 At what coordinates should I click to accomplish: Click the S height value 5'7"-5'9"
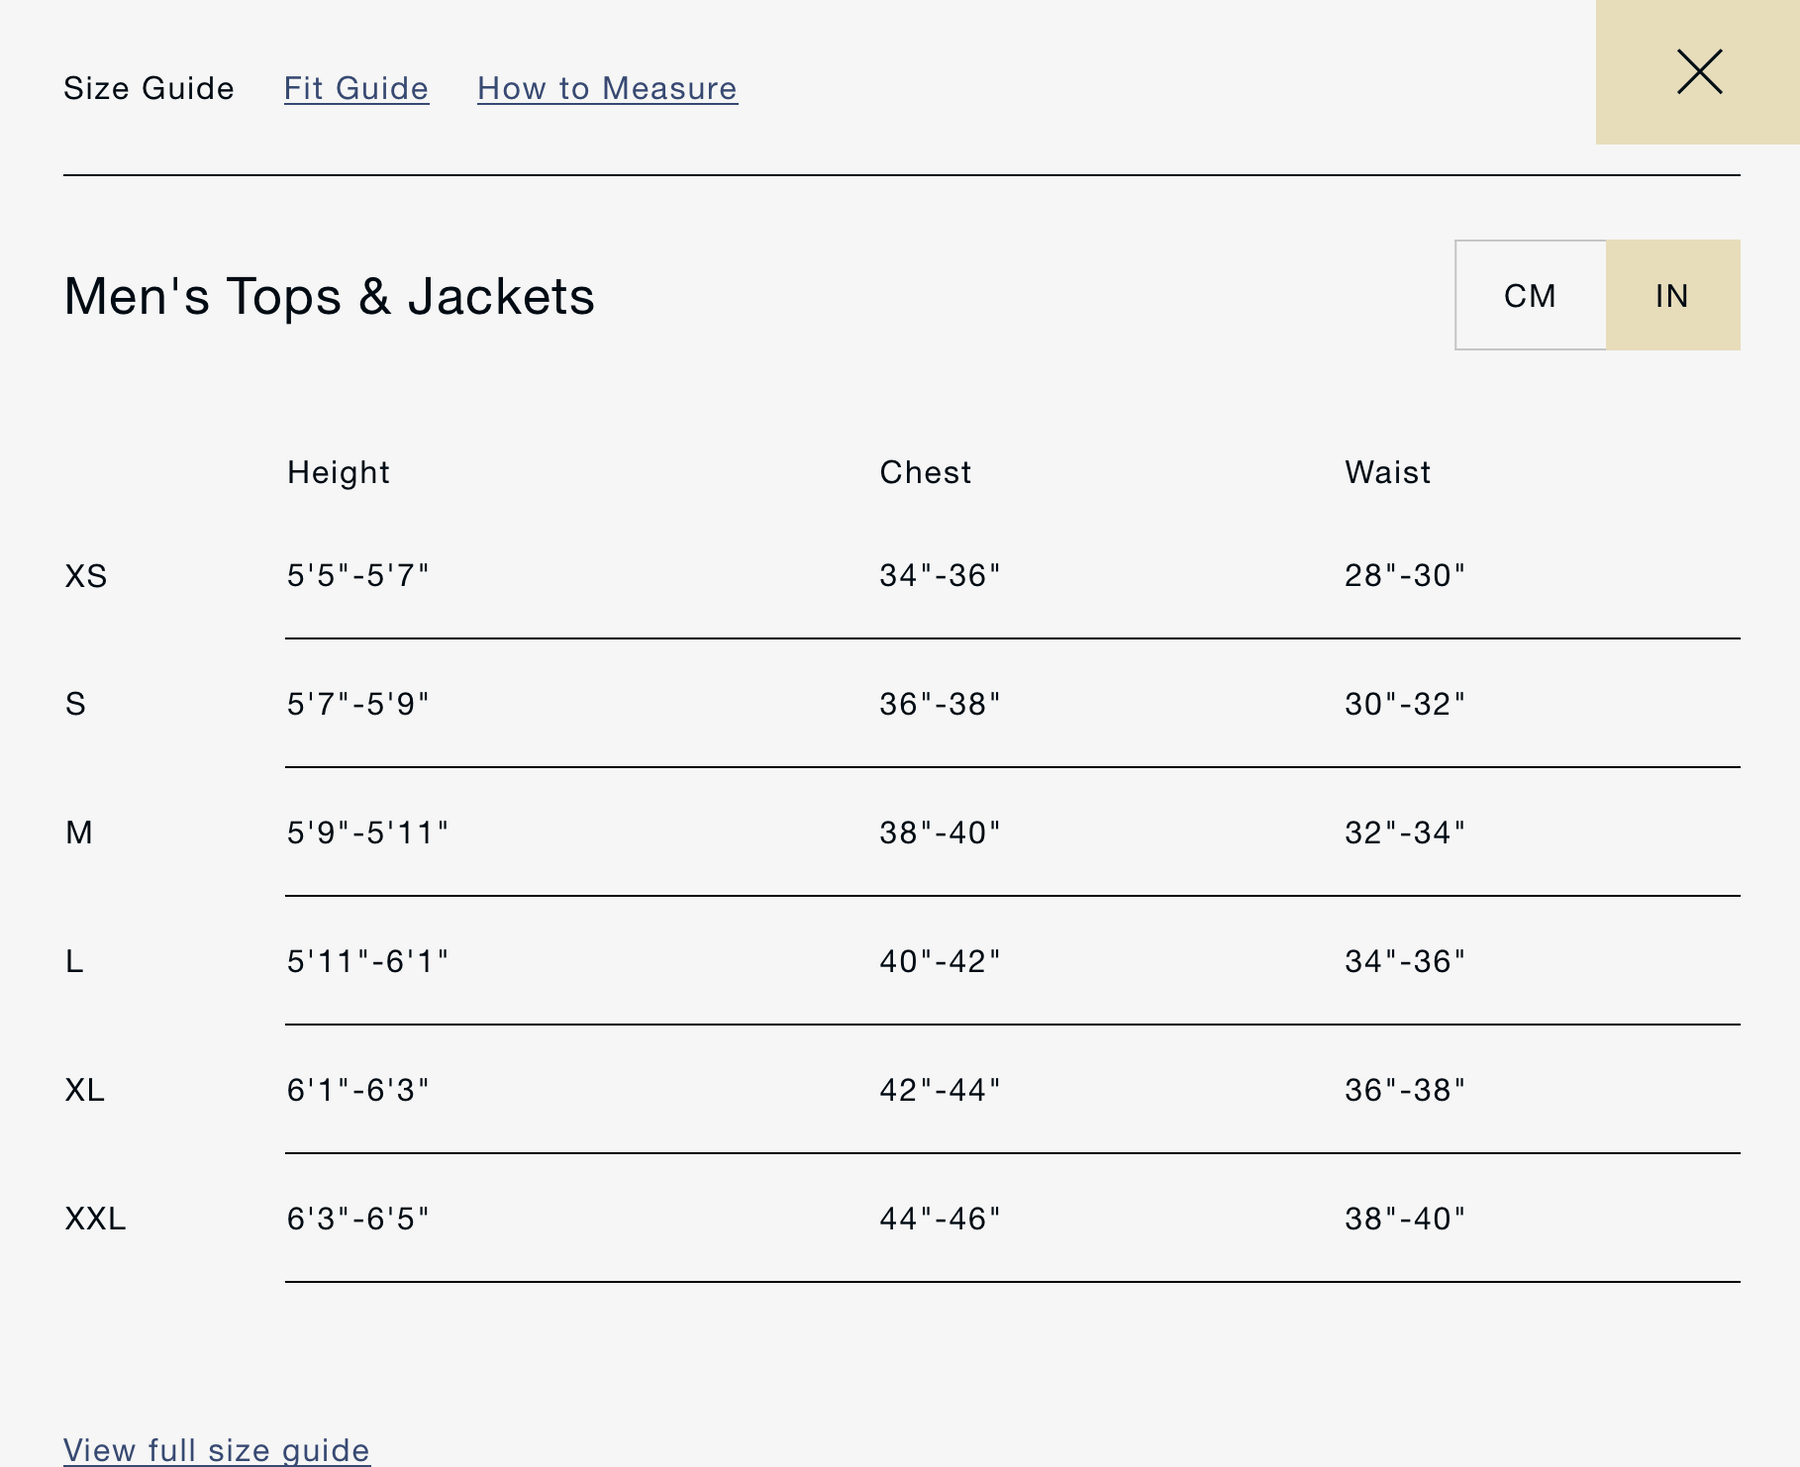coord(358,704)
